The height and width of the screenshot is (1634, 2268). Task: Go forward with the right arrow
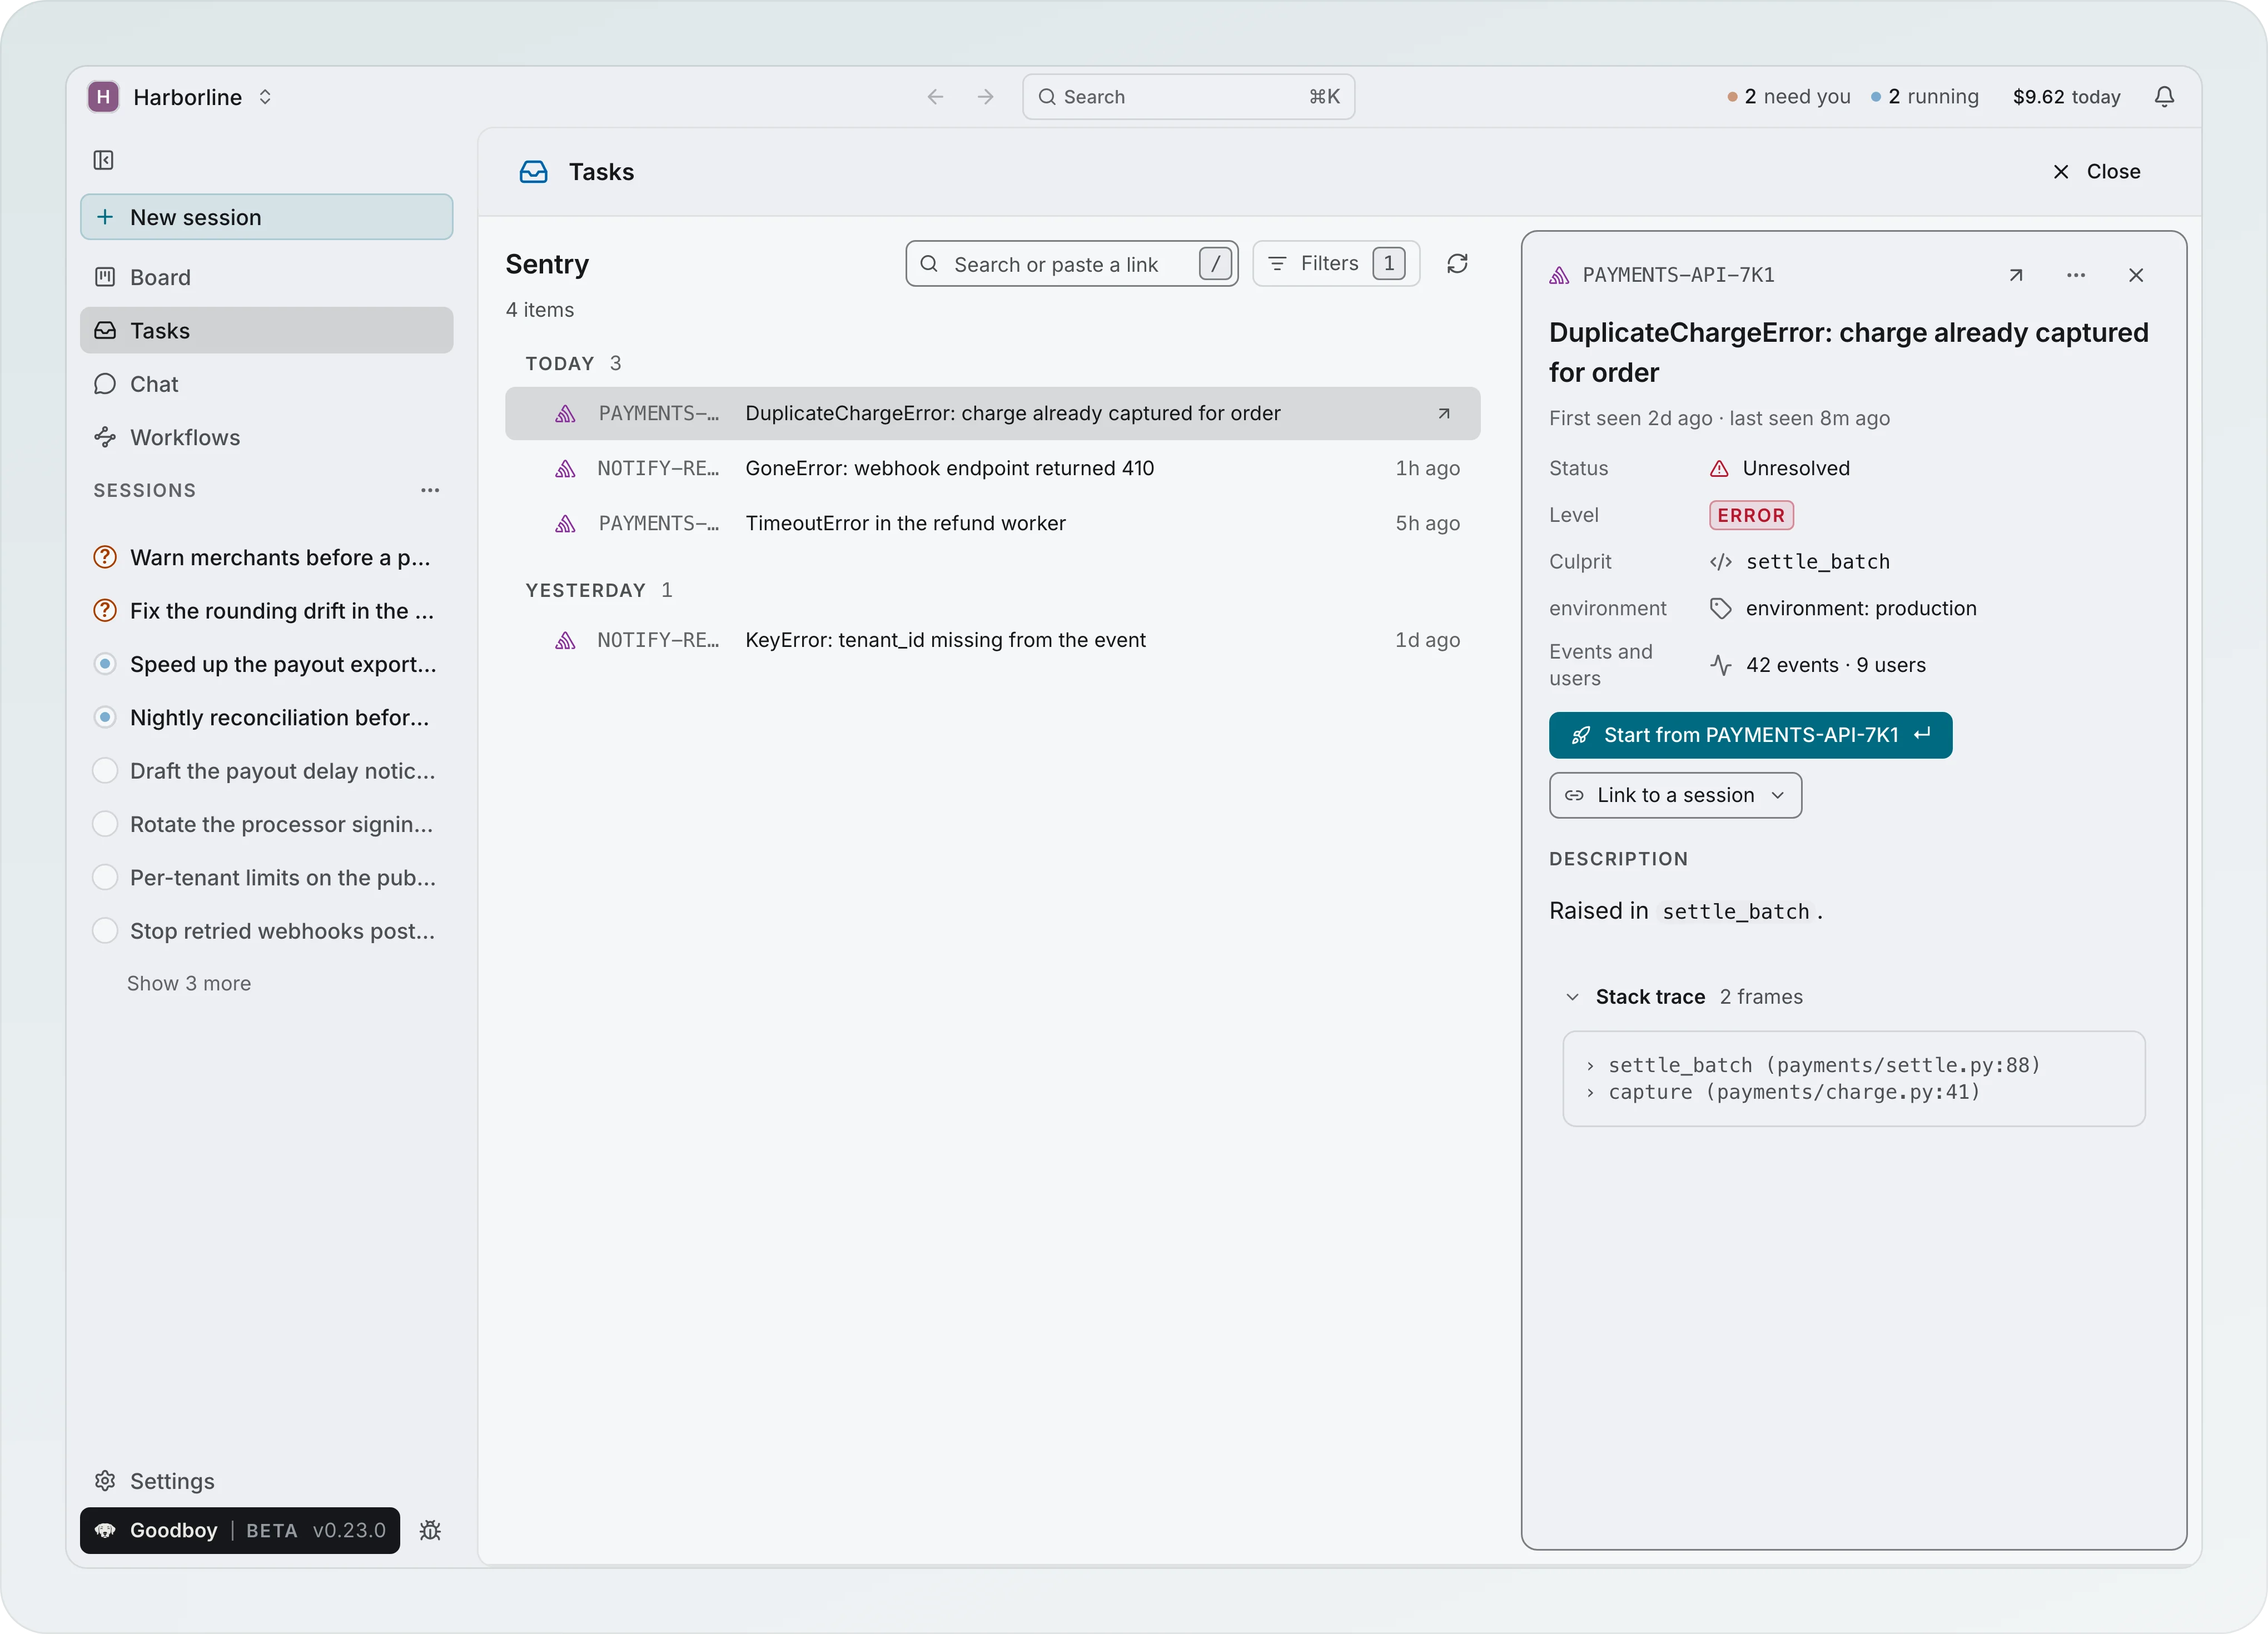[986, 97]
